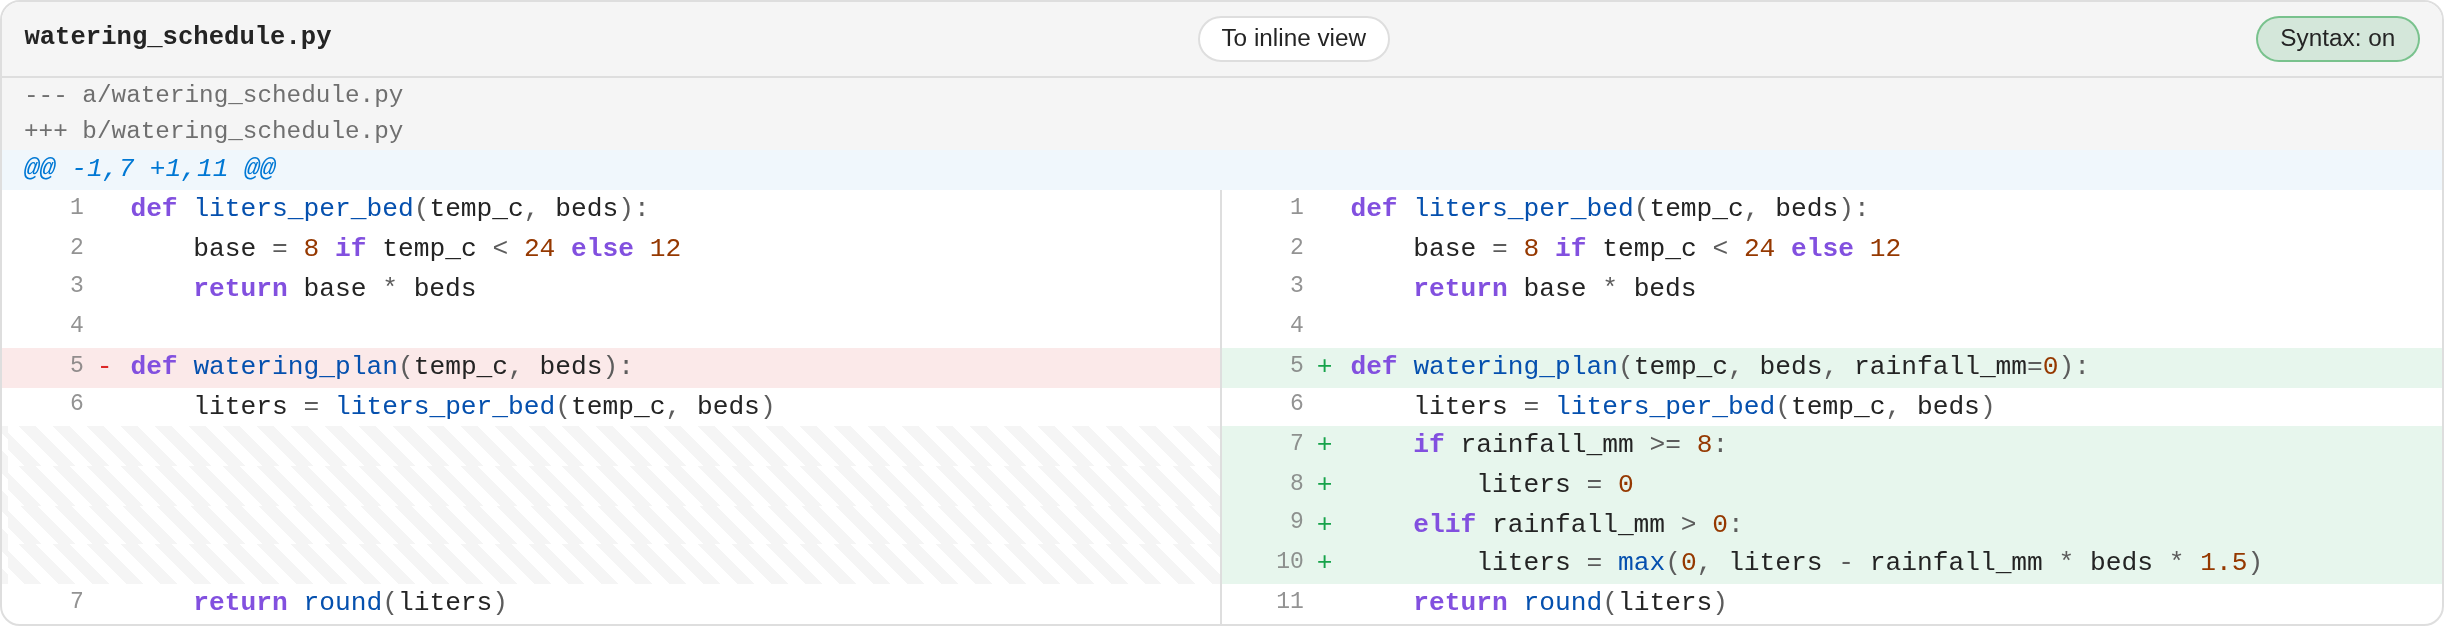
Task: Click the plus marker on right line 7
Action: coord(1324,445)
